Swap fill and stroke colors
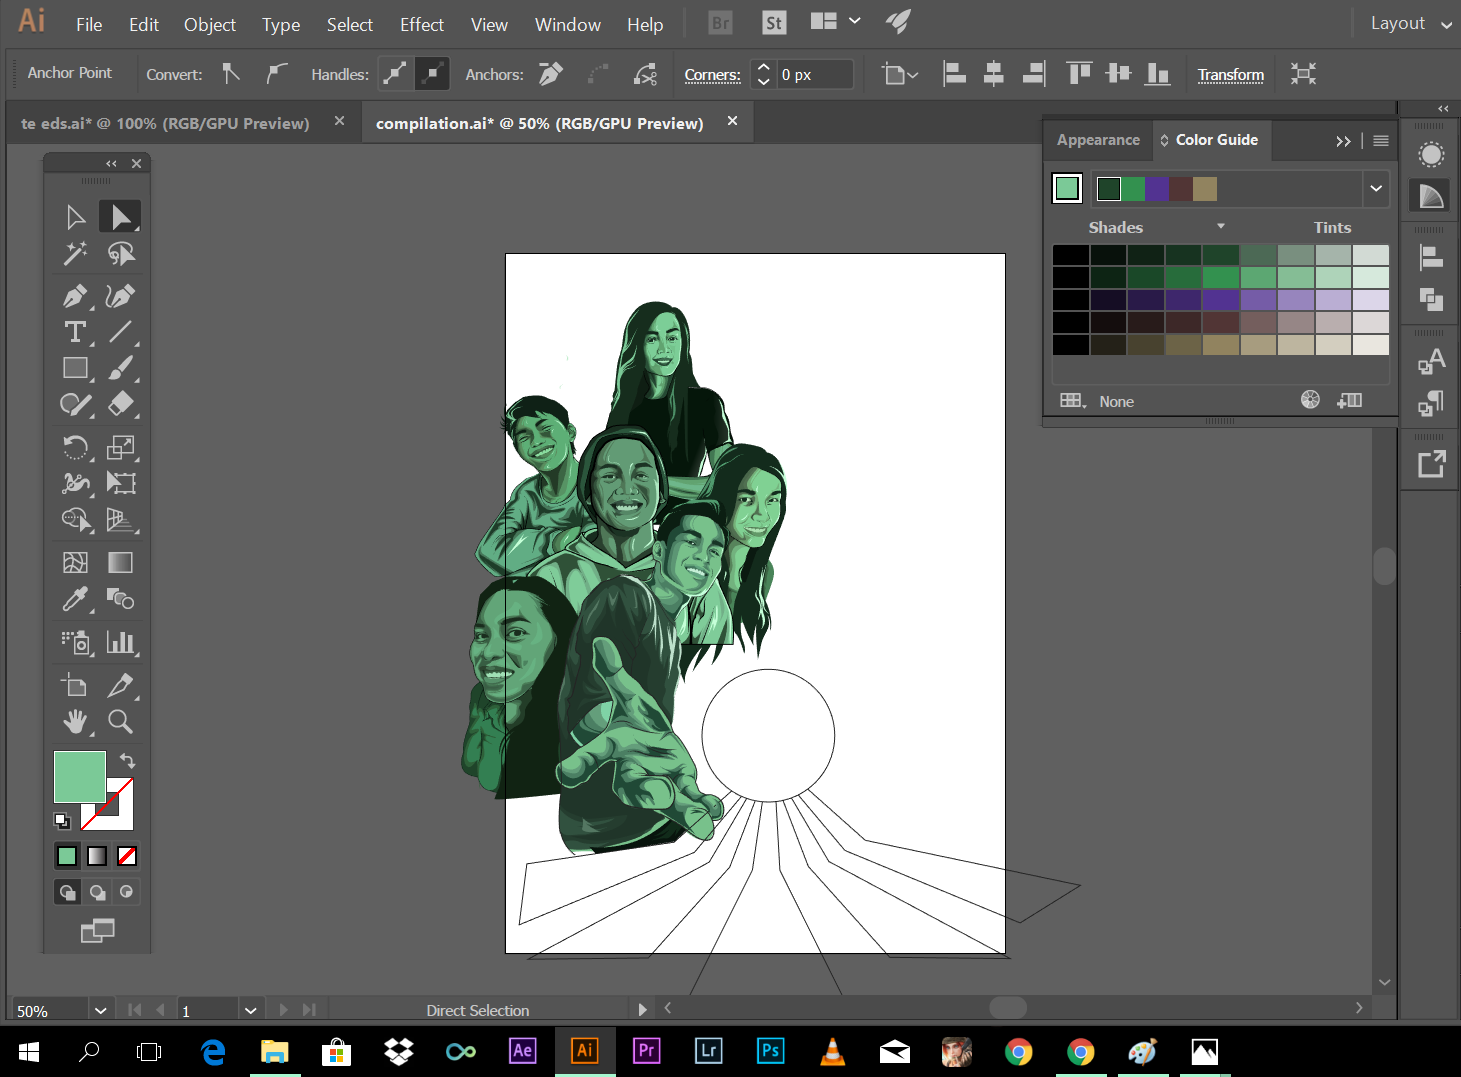The image size is (1461, 1077). pos(128,761)
